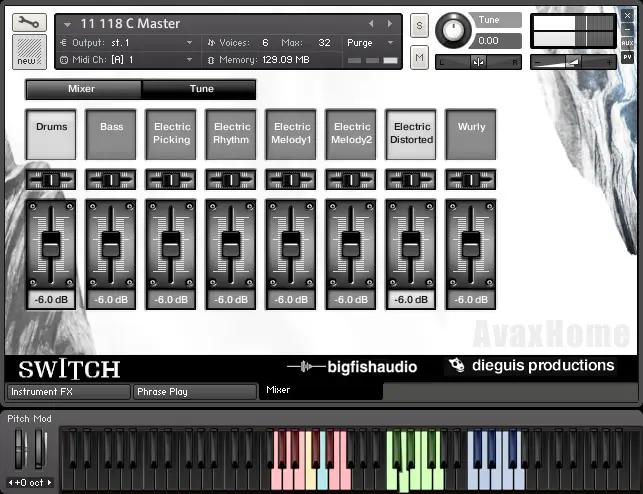Viewport: 643px width, 494px height.
Task: Click the light blue keyboard key
Action: (322, 480)
